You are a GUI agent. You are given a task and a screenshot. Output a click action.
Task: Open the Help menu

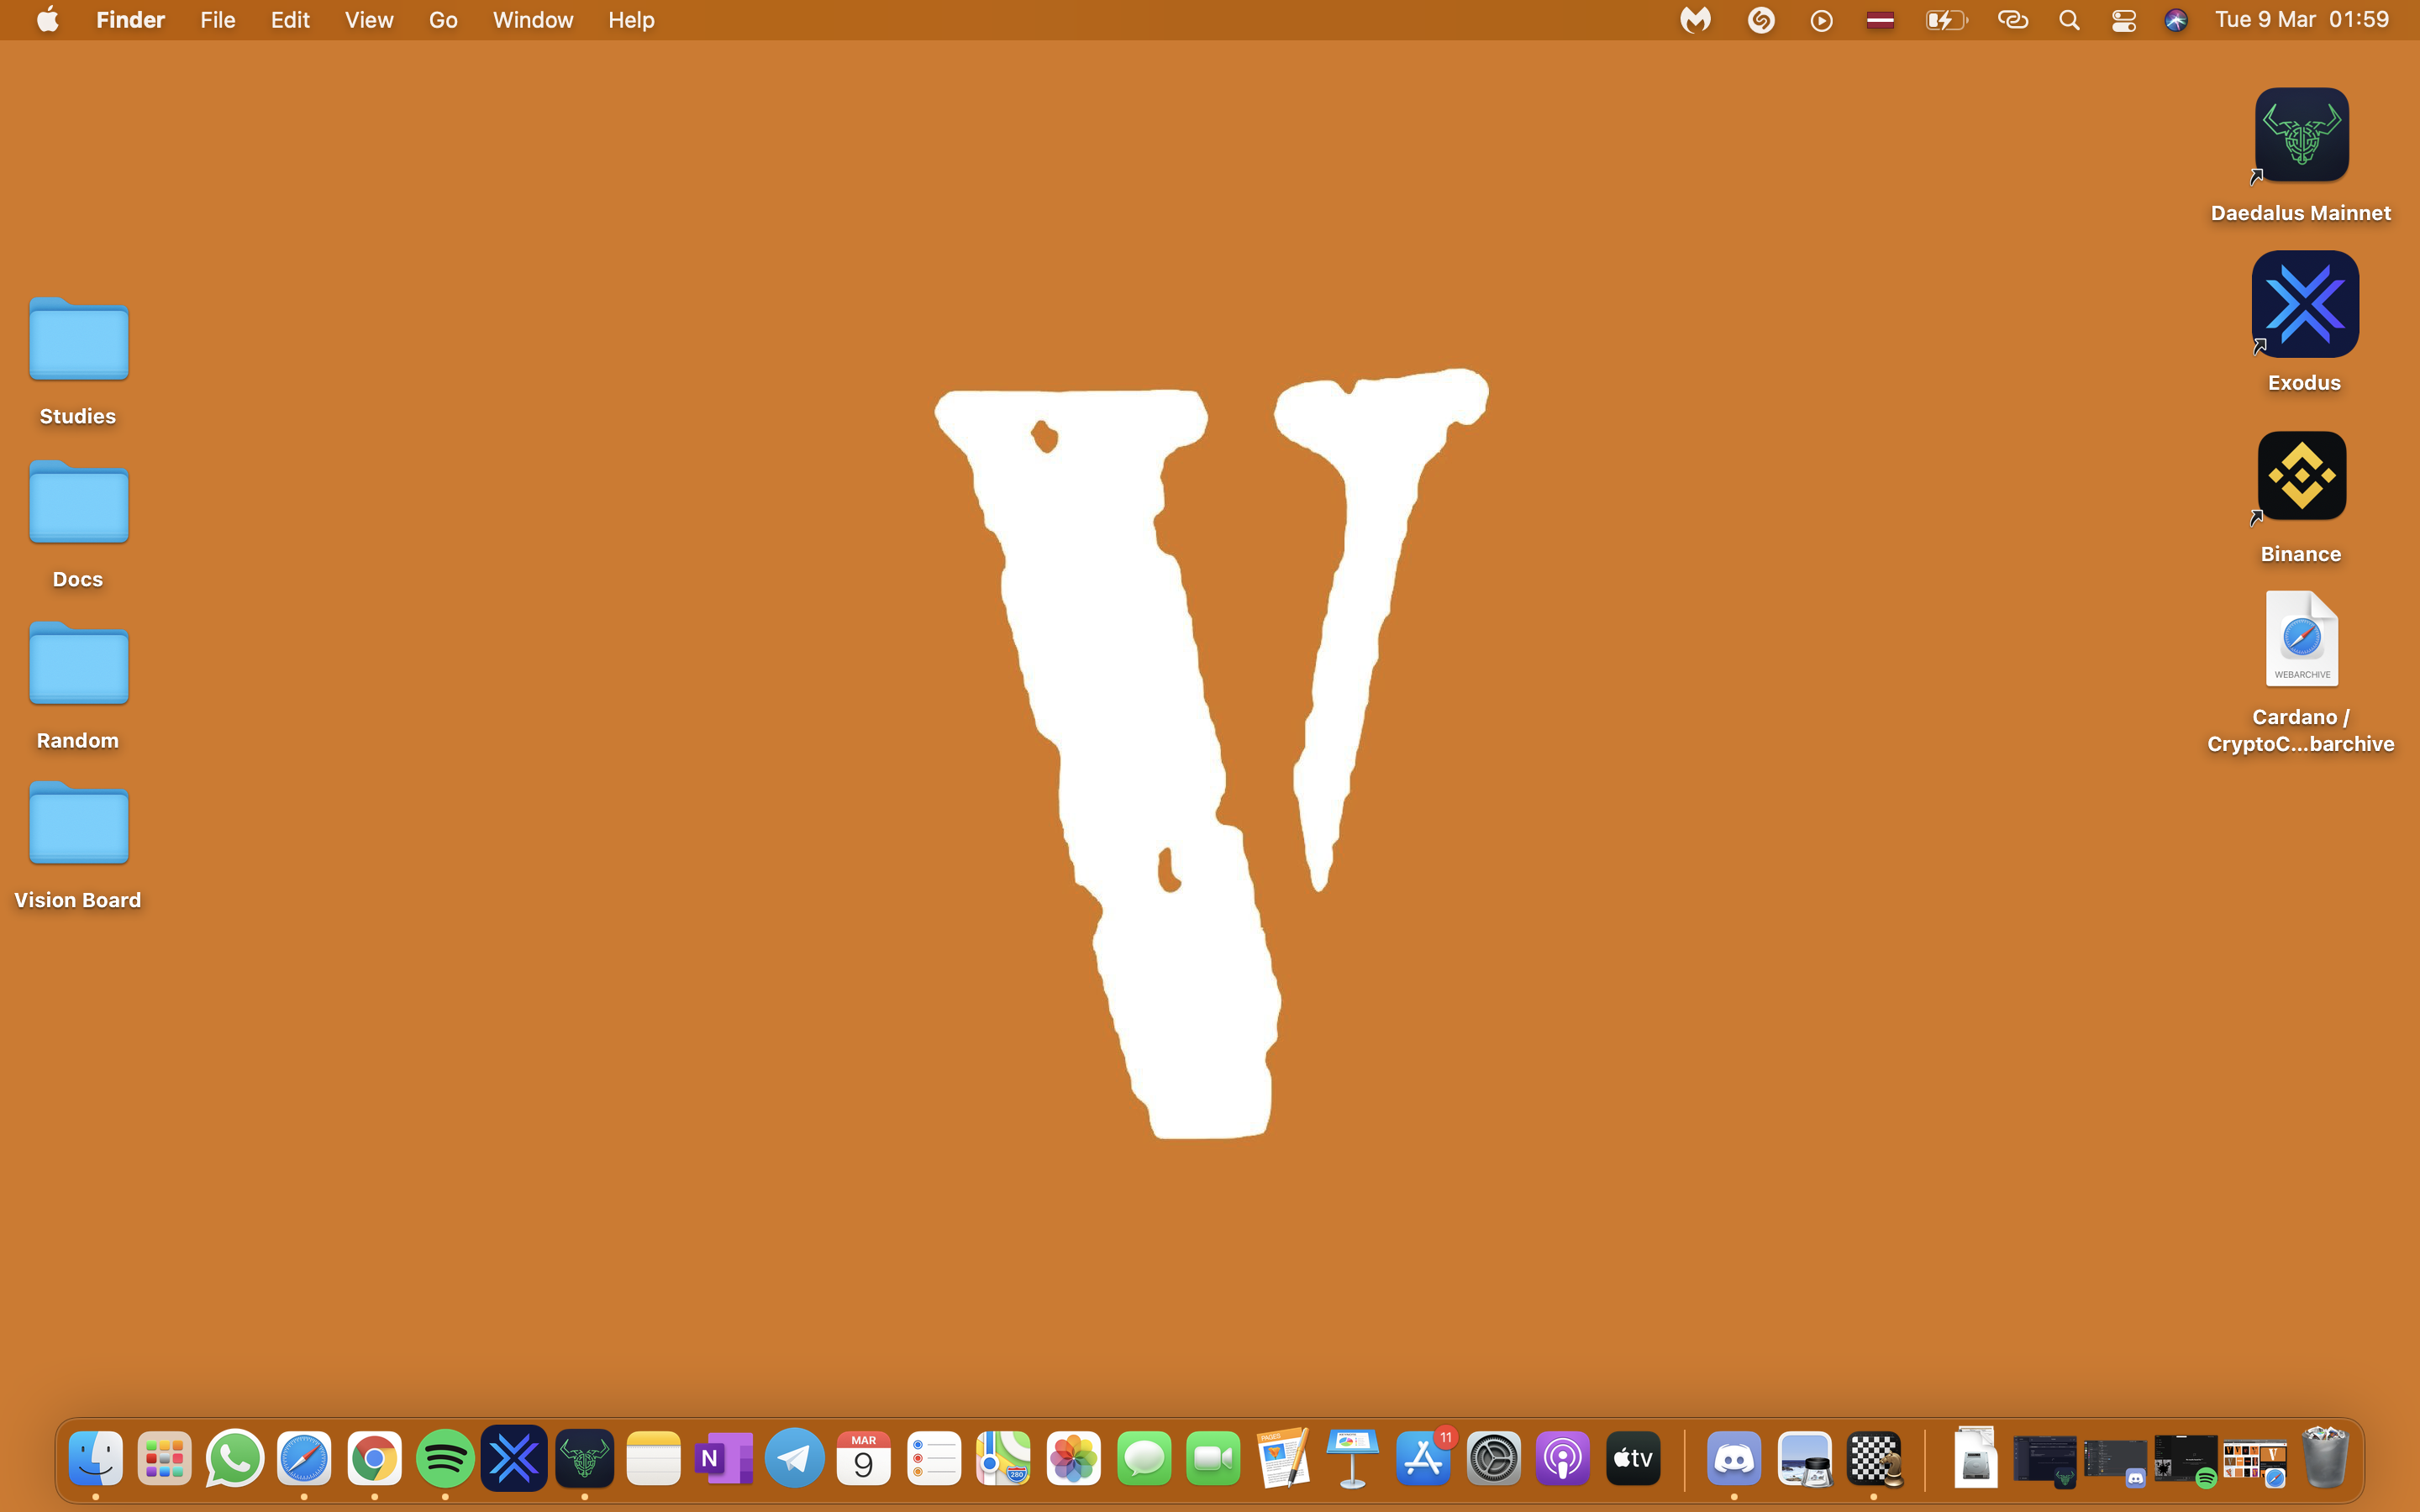(x=631, y=20)
